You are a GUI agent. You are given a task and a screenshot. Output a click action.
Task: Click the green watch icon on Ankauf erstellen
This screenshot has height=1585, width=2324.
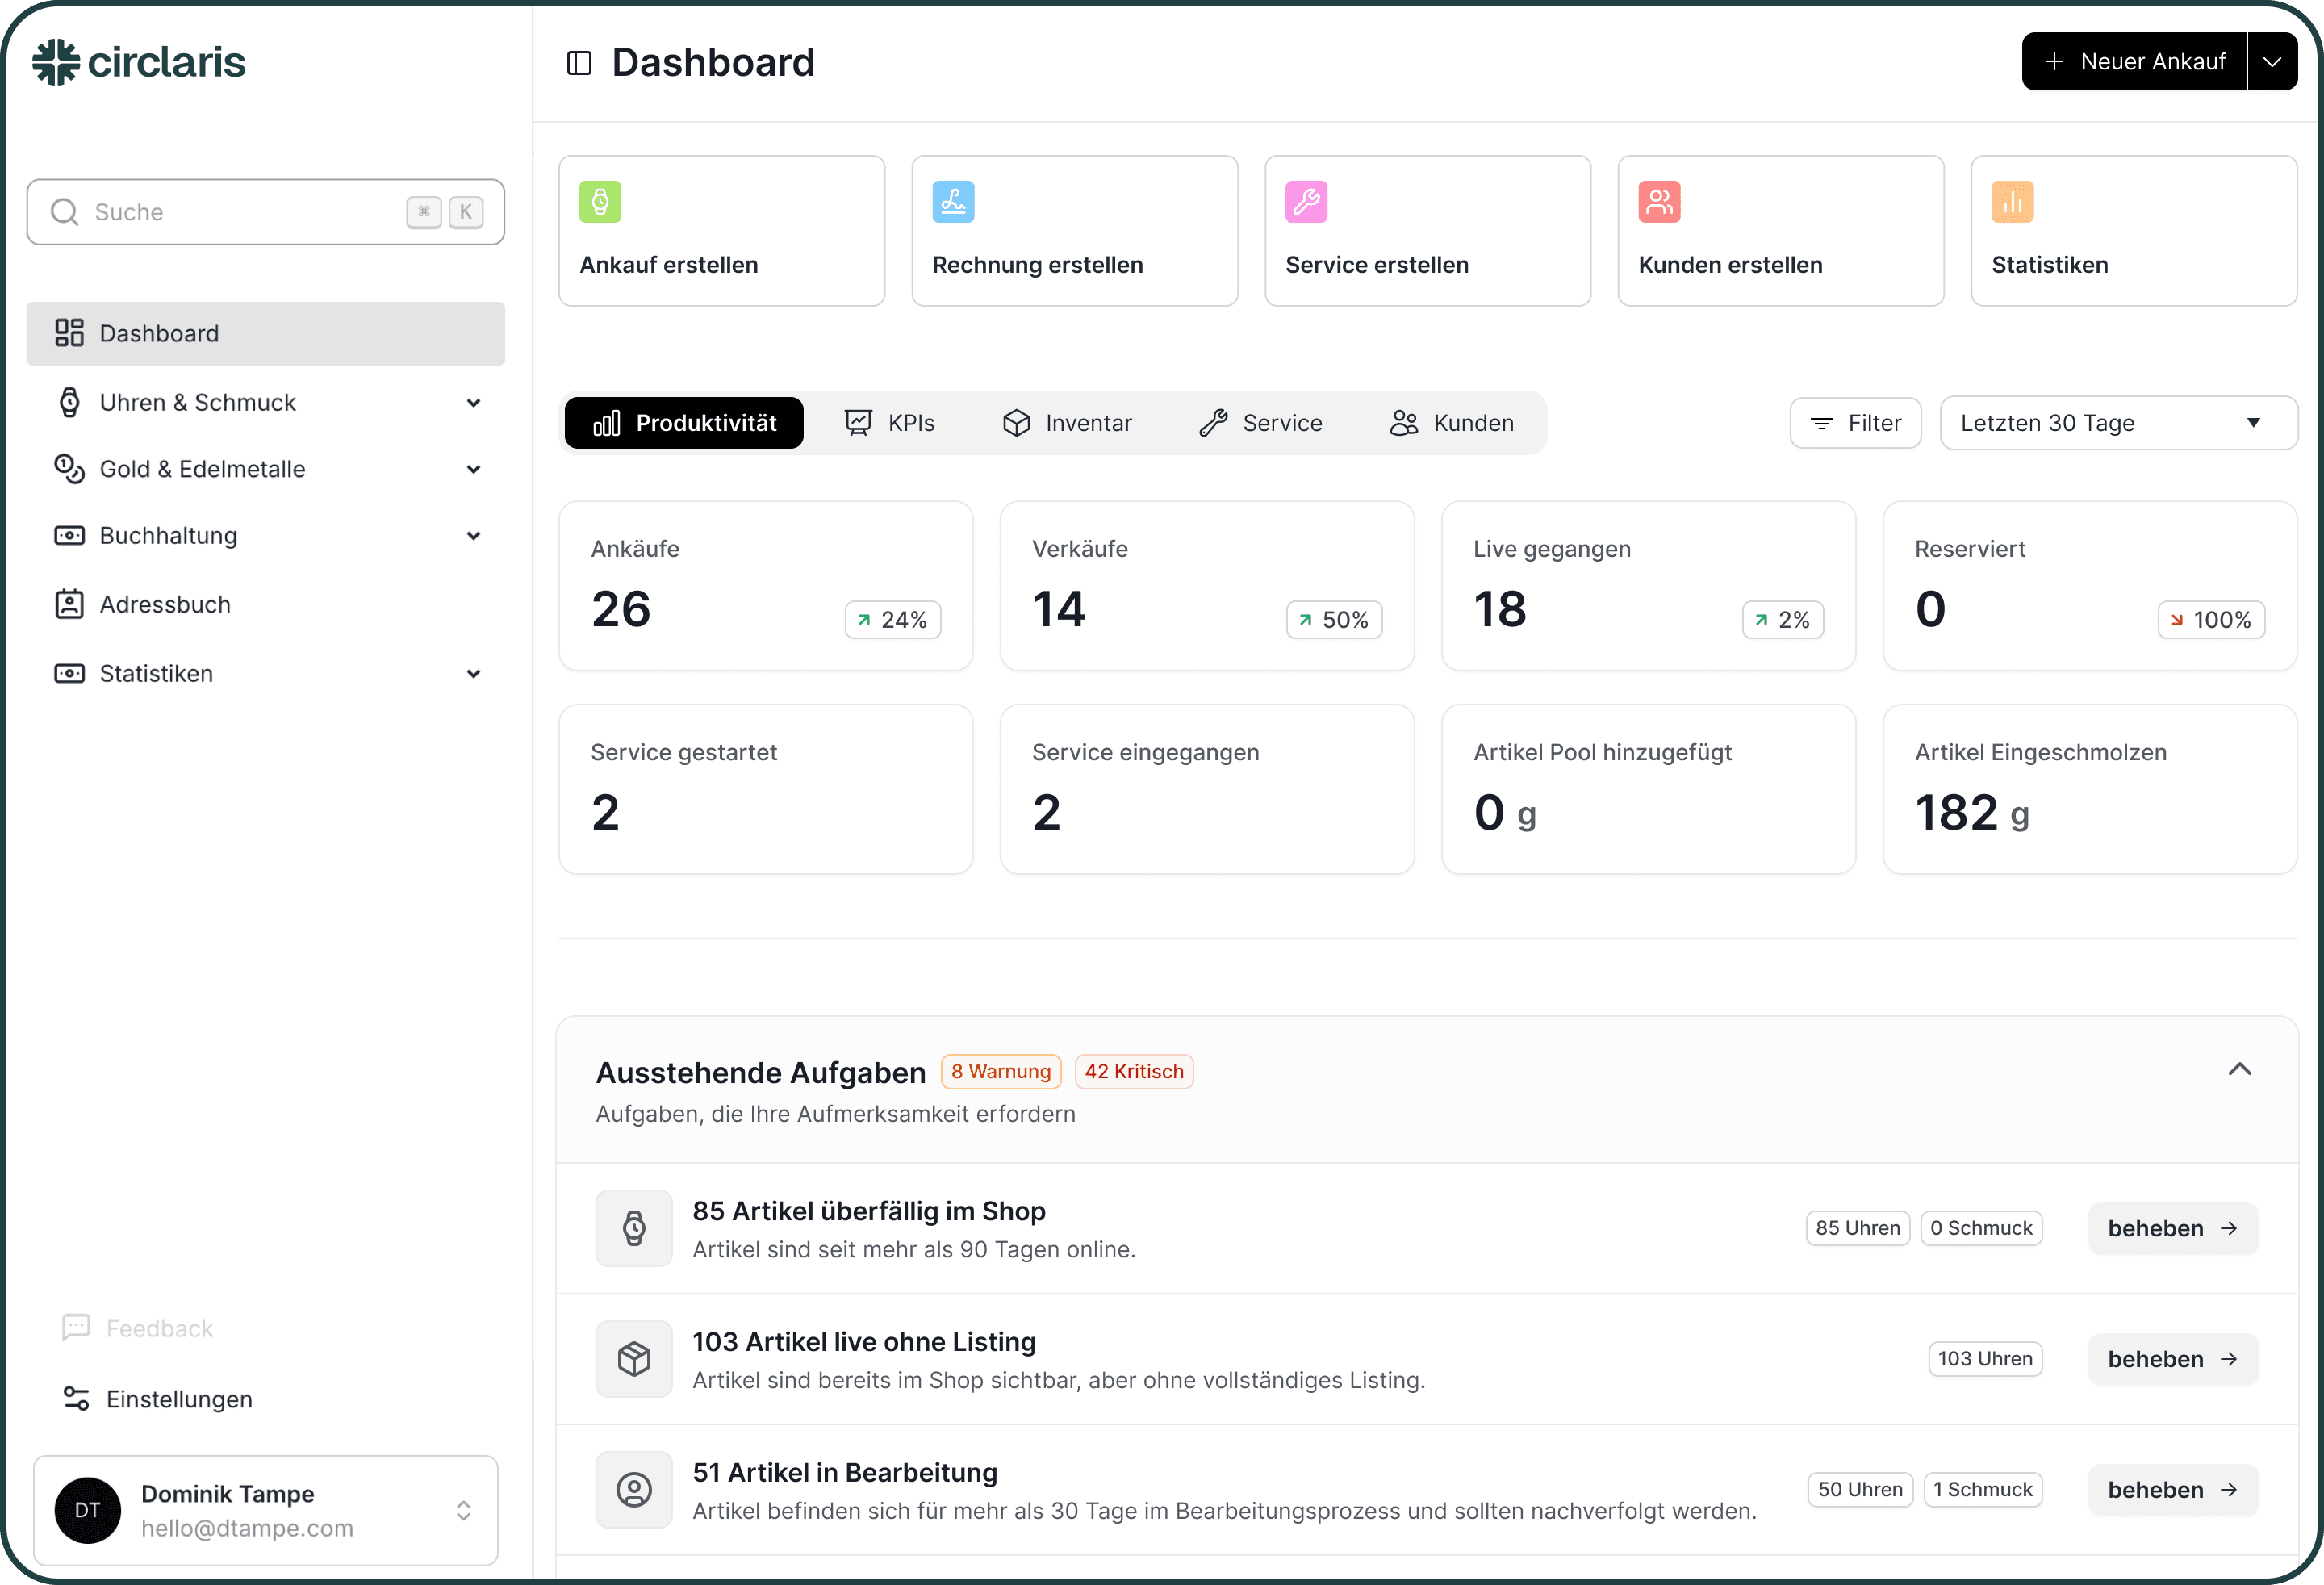click(x=600, y=202)
